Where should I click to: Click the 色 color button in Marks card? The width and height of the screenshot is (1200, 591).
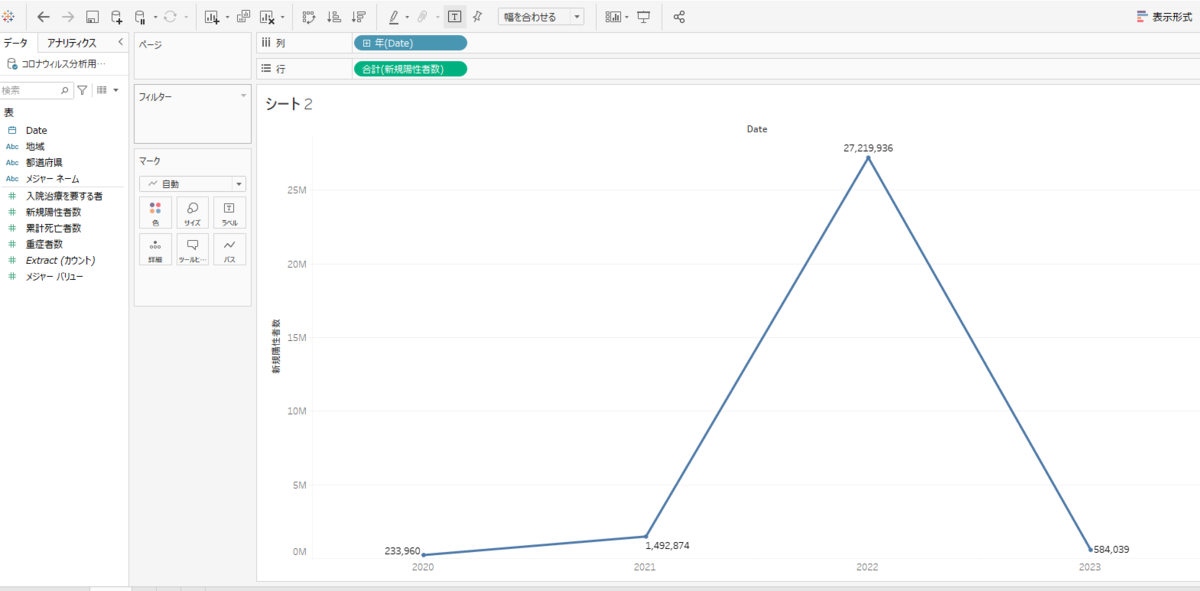point(155,213)
